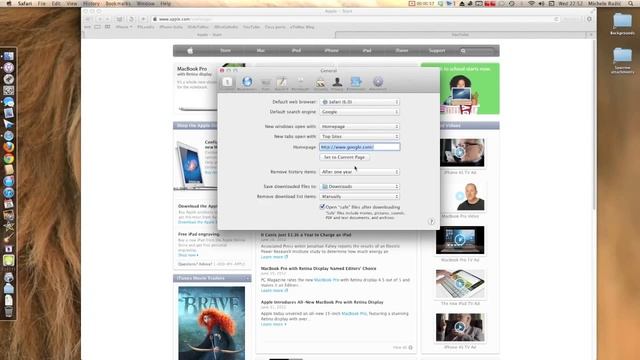Click the menu bar clock Wed 22:52
Viewport: 640px width, 360px height.
571,3
